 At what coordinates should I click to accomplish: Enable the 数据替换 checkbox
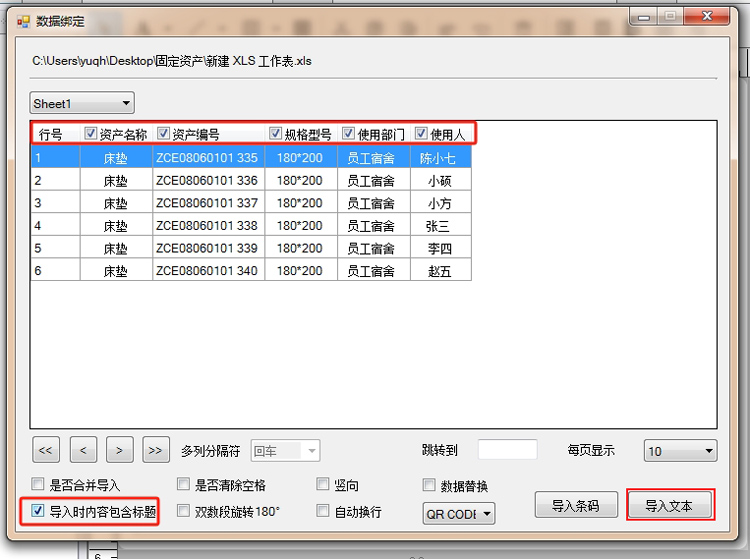430,486
